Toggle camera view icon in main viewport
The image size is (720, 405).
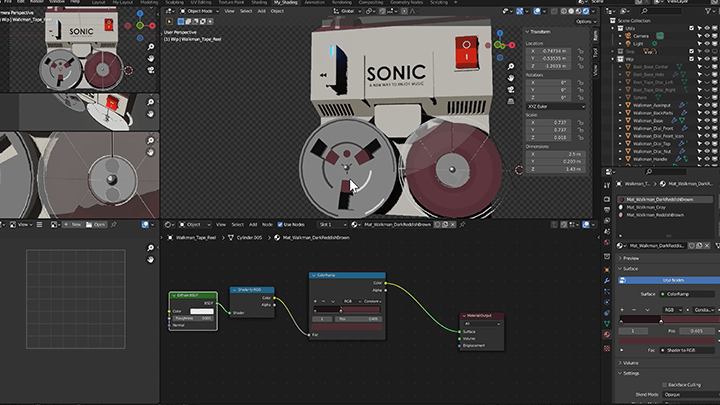pos(511,90)
